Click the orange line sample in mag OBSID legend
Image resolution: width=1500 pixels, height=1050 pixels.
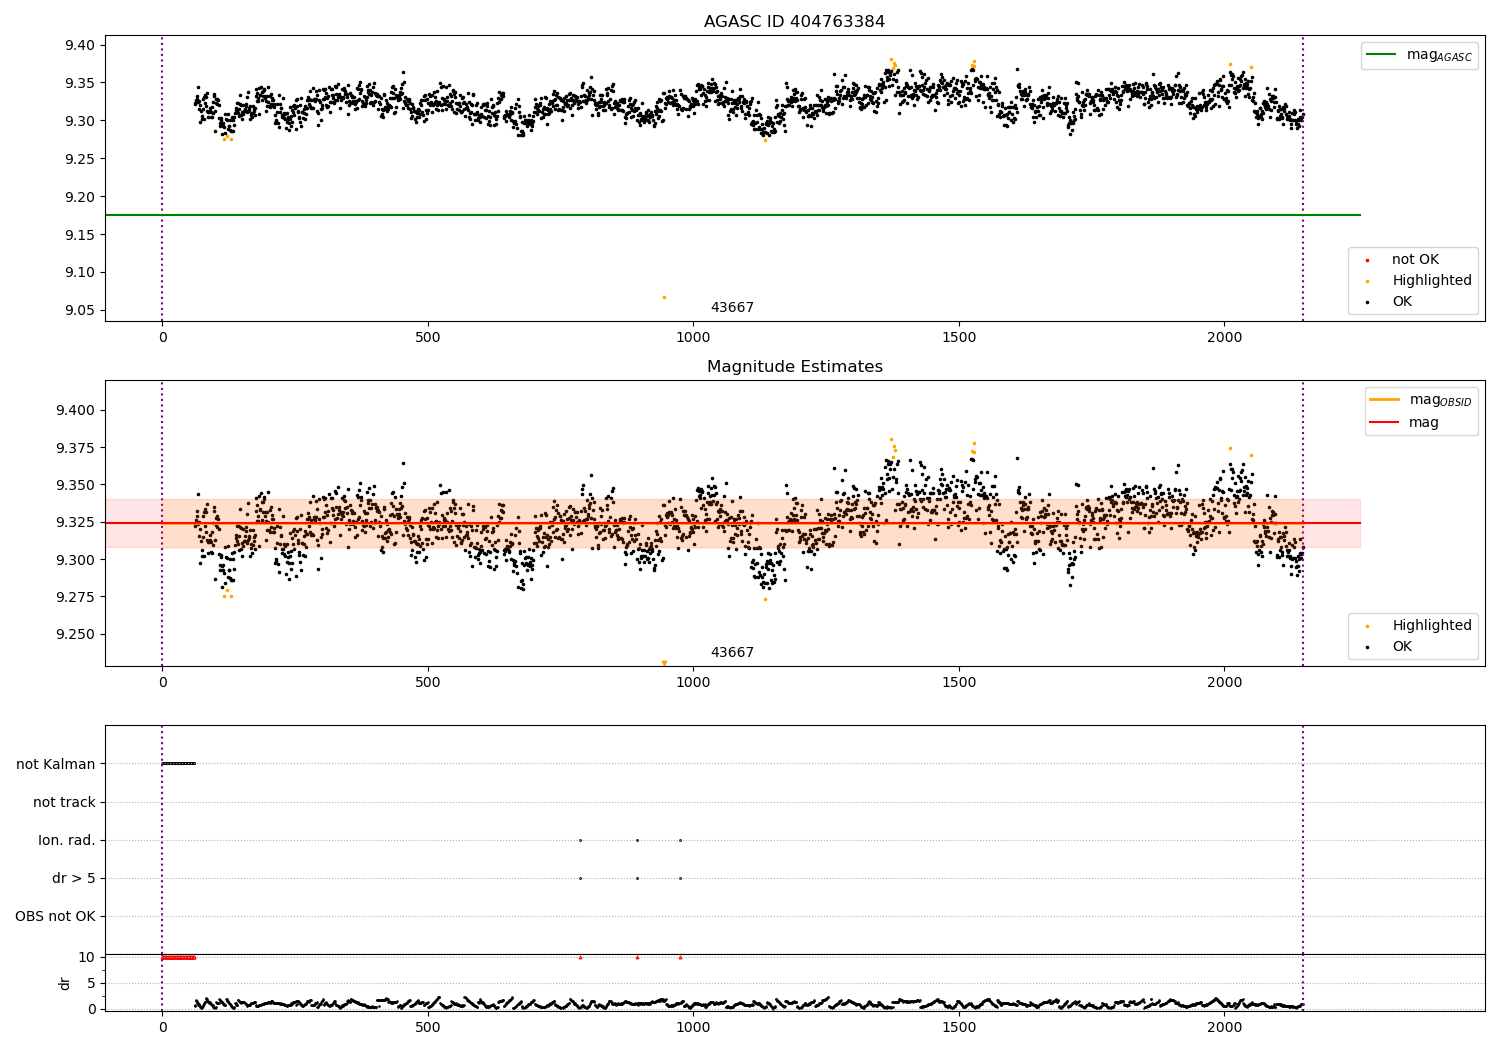pyautogui.click(x=1385, y=400)
